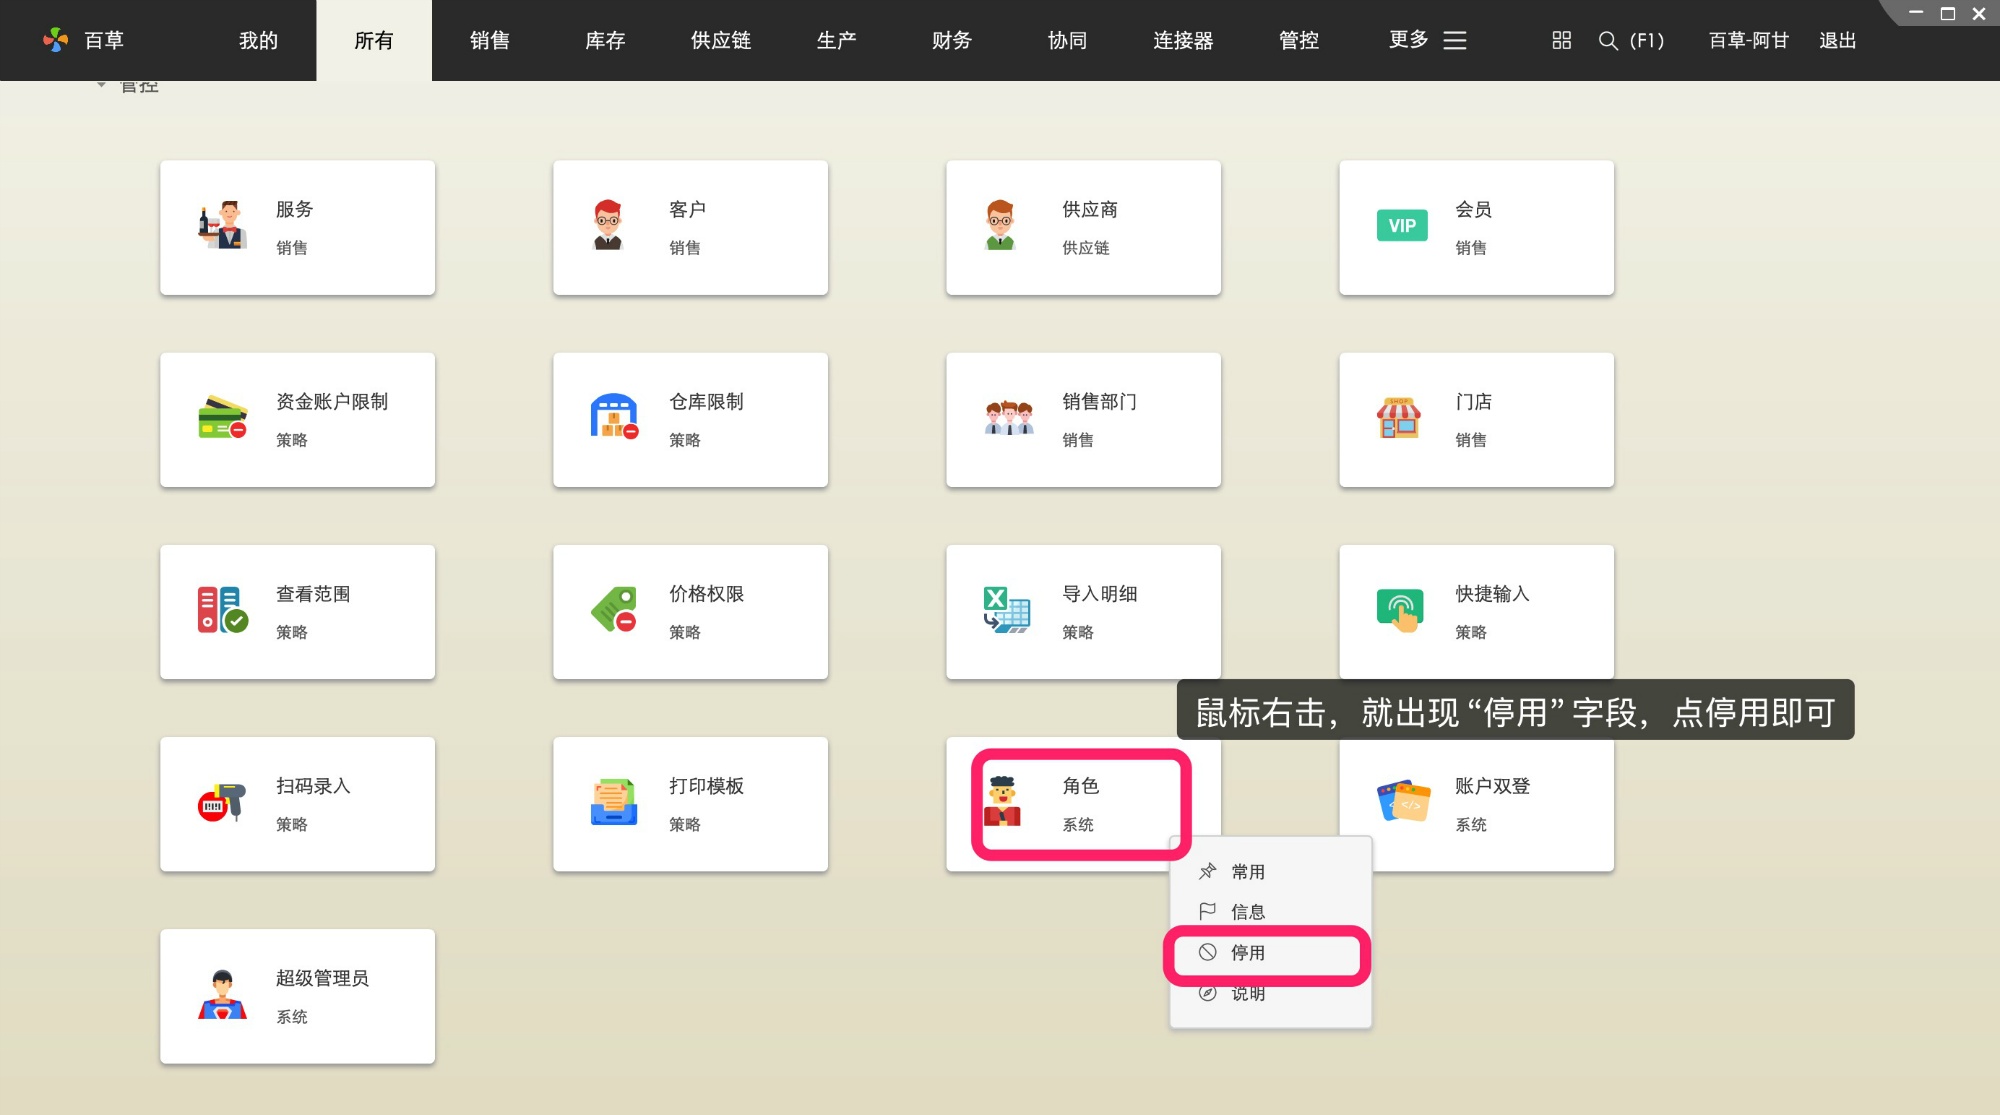Viewport: 2000px width, 1115px height.
Task: Go to the 生产 tab
Action: pyautogui.click(x=836, y=40)
